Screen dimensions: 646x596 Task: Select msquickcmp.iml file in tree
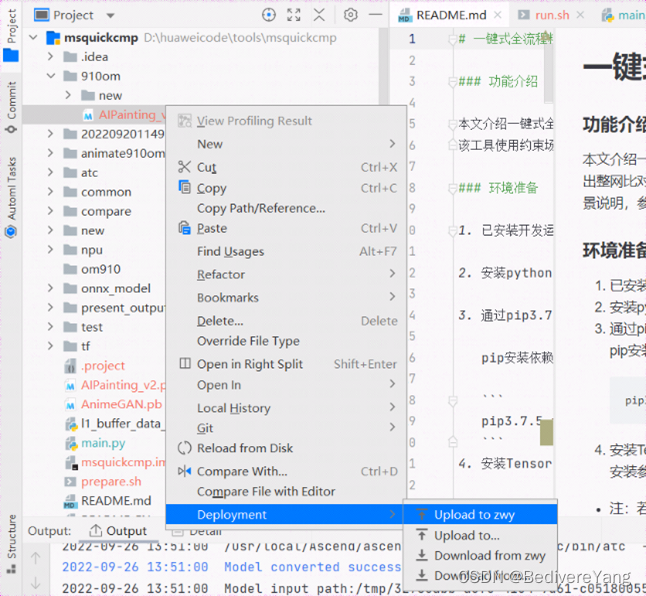(x=115, y=462)
